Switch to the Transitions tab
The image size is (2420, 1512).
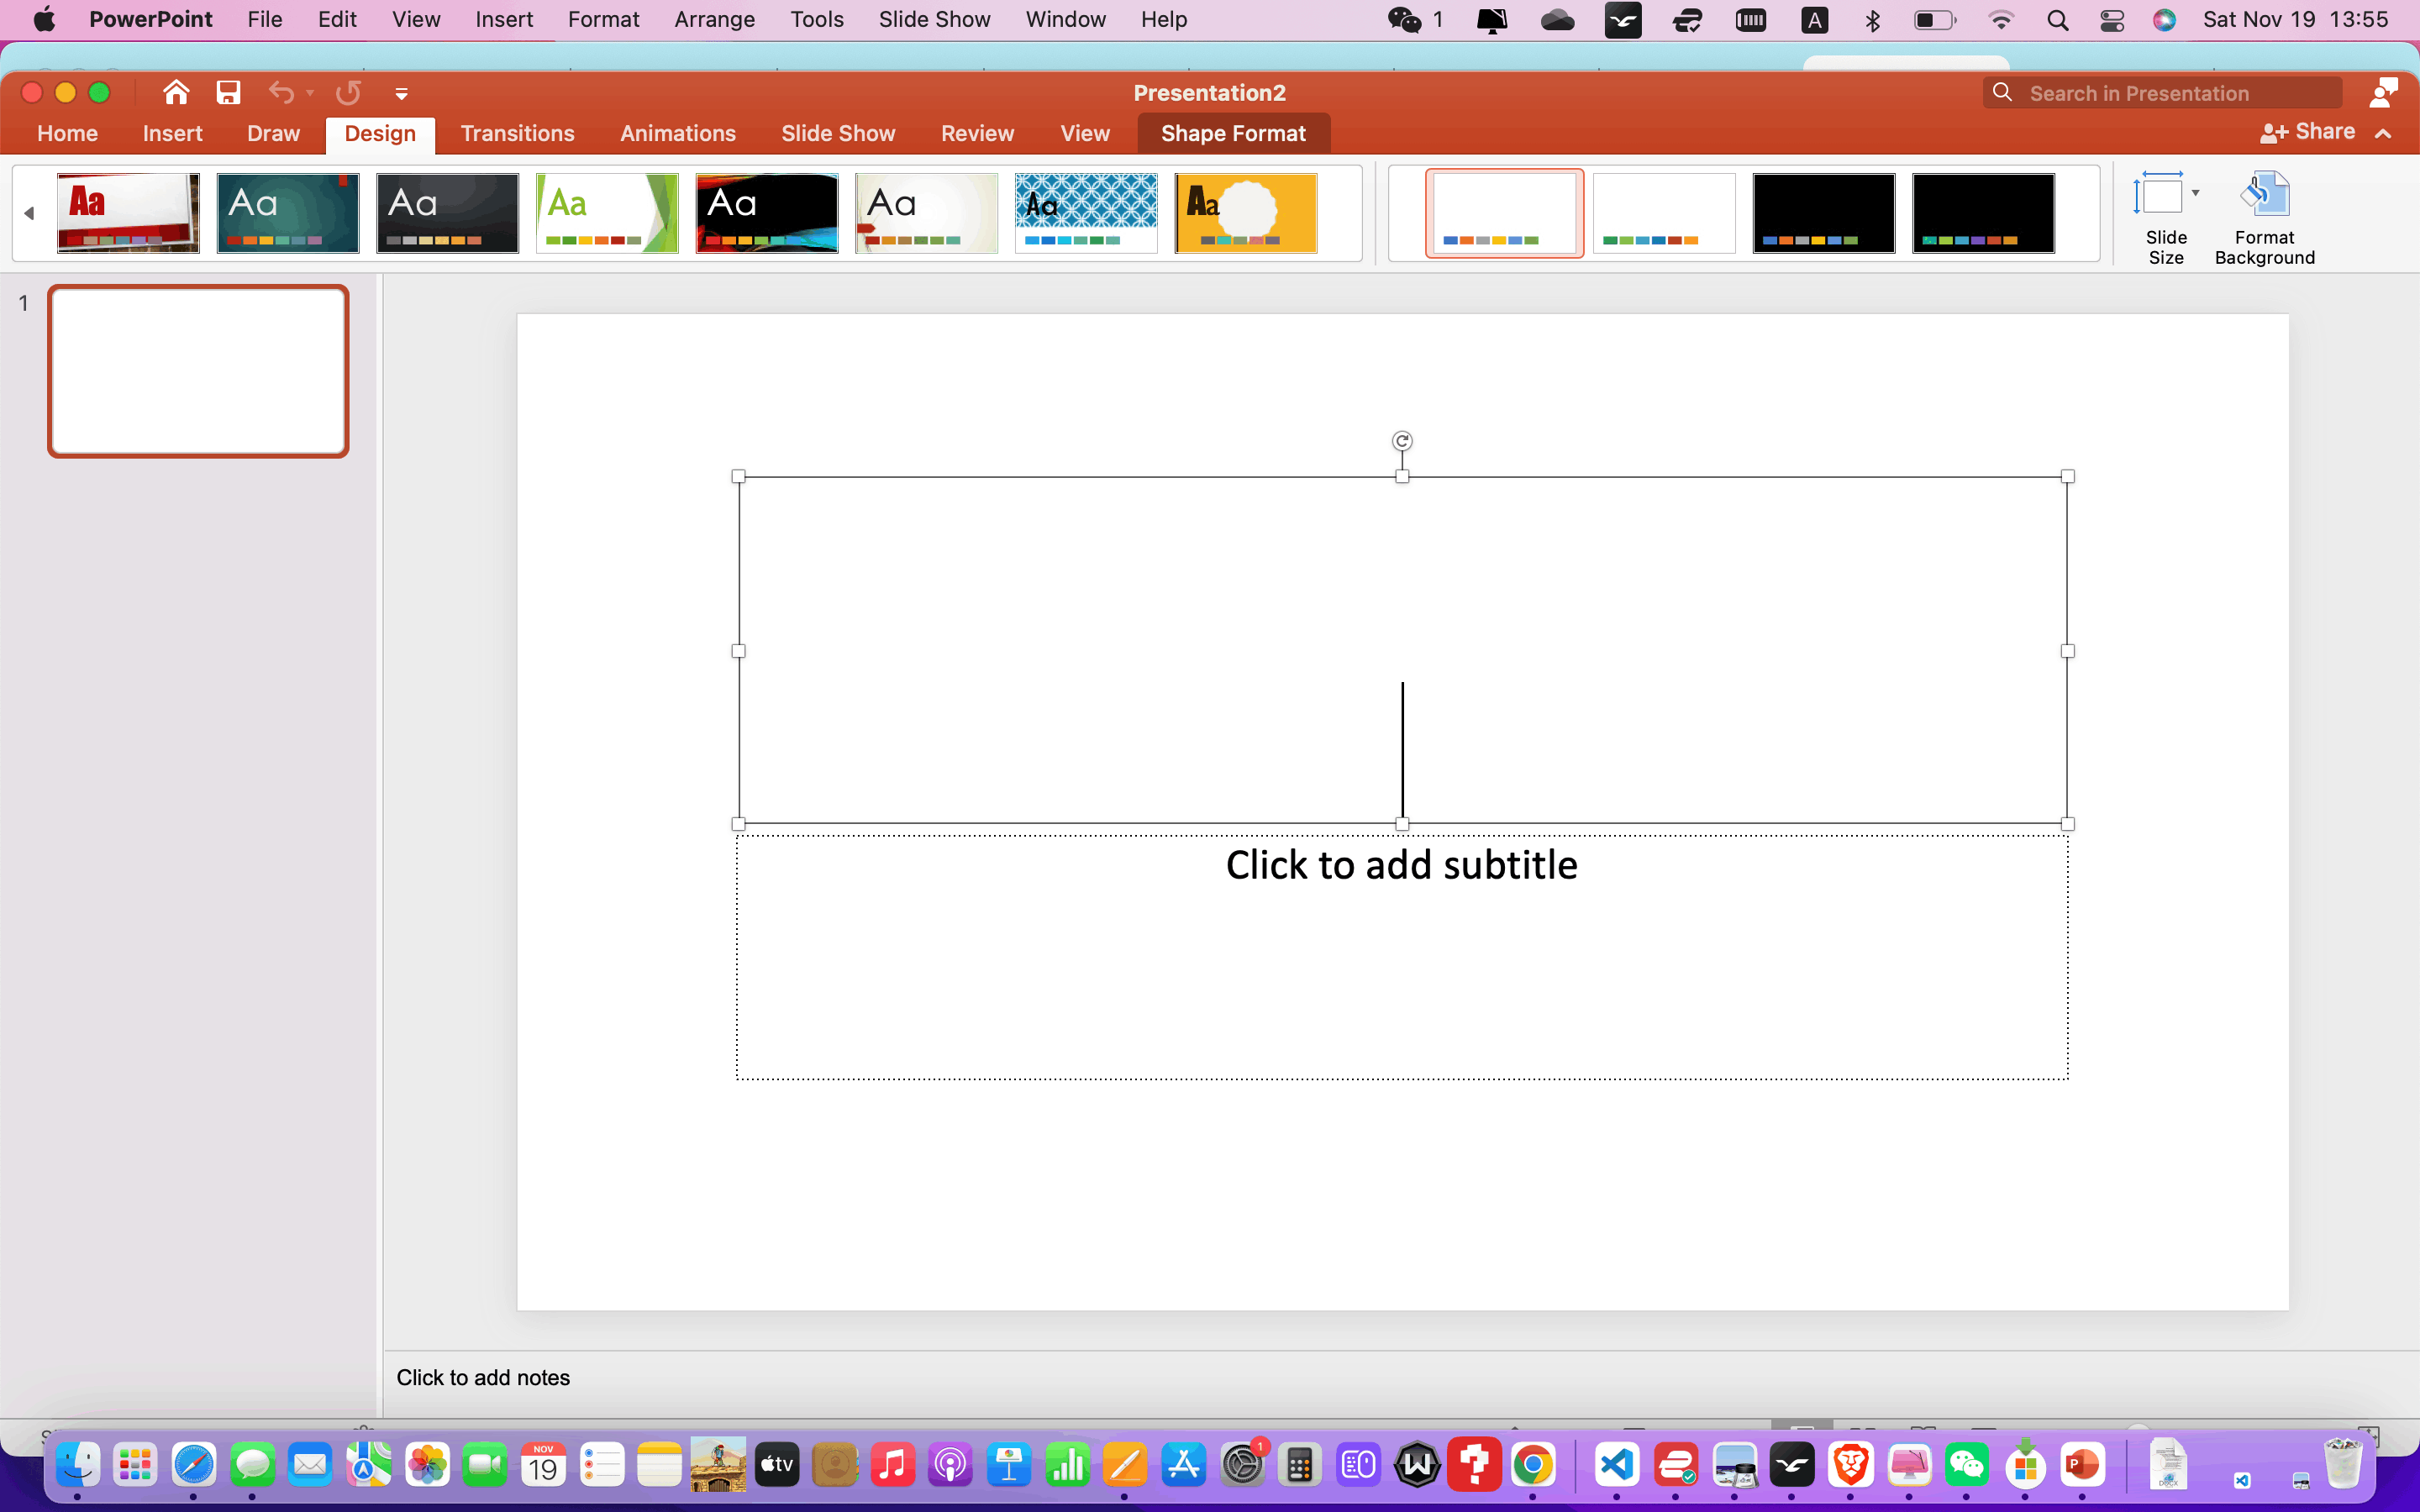(x=517, y=133)
